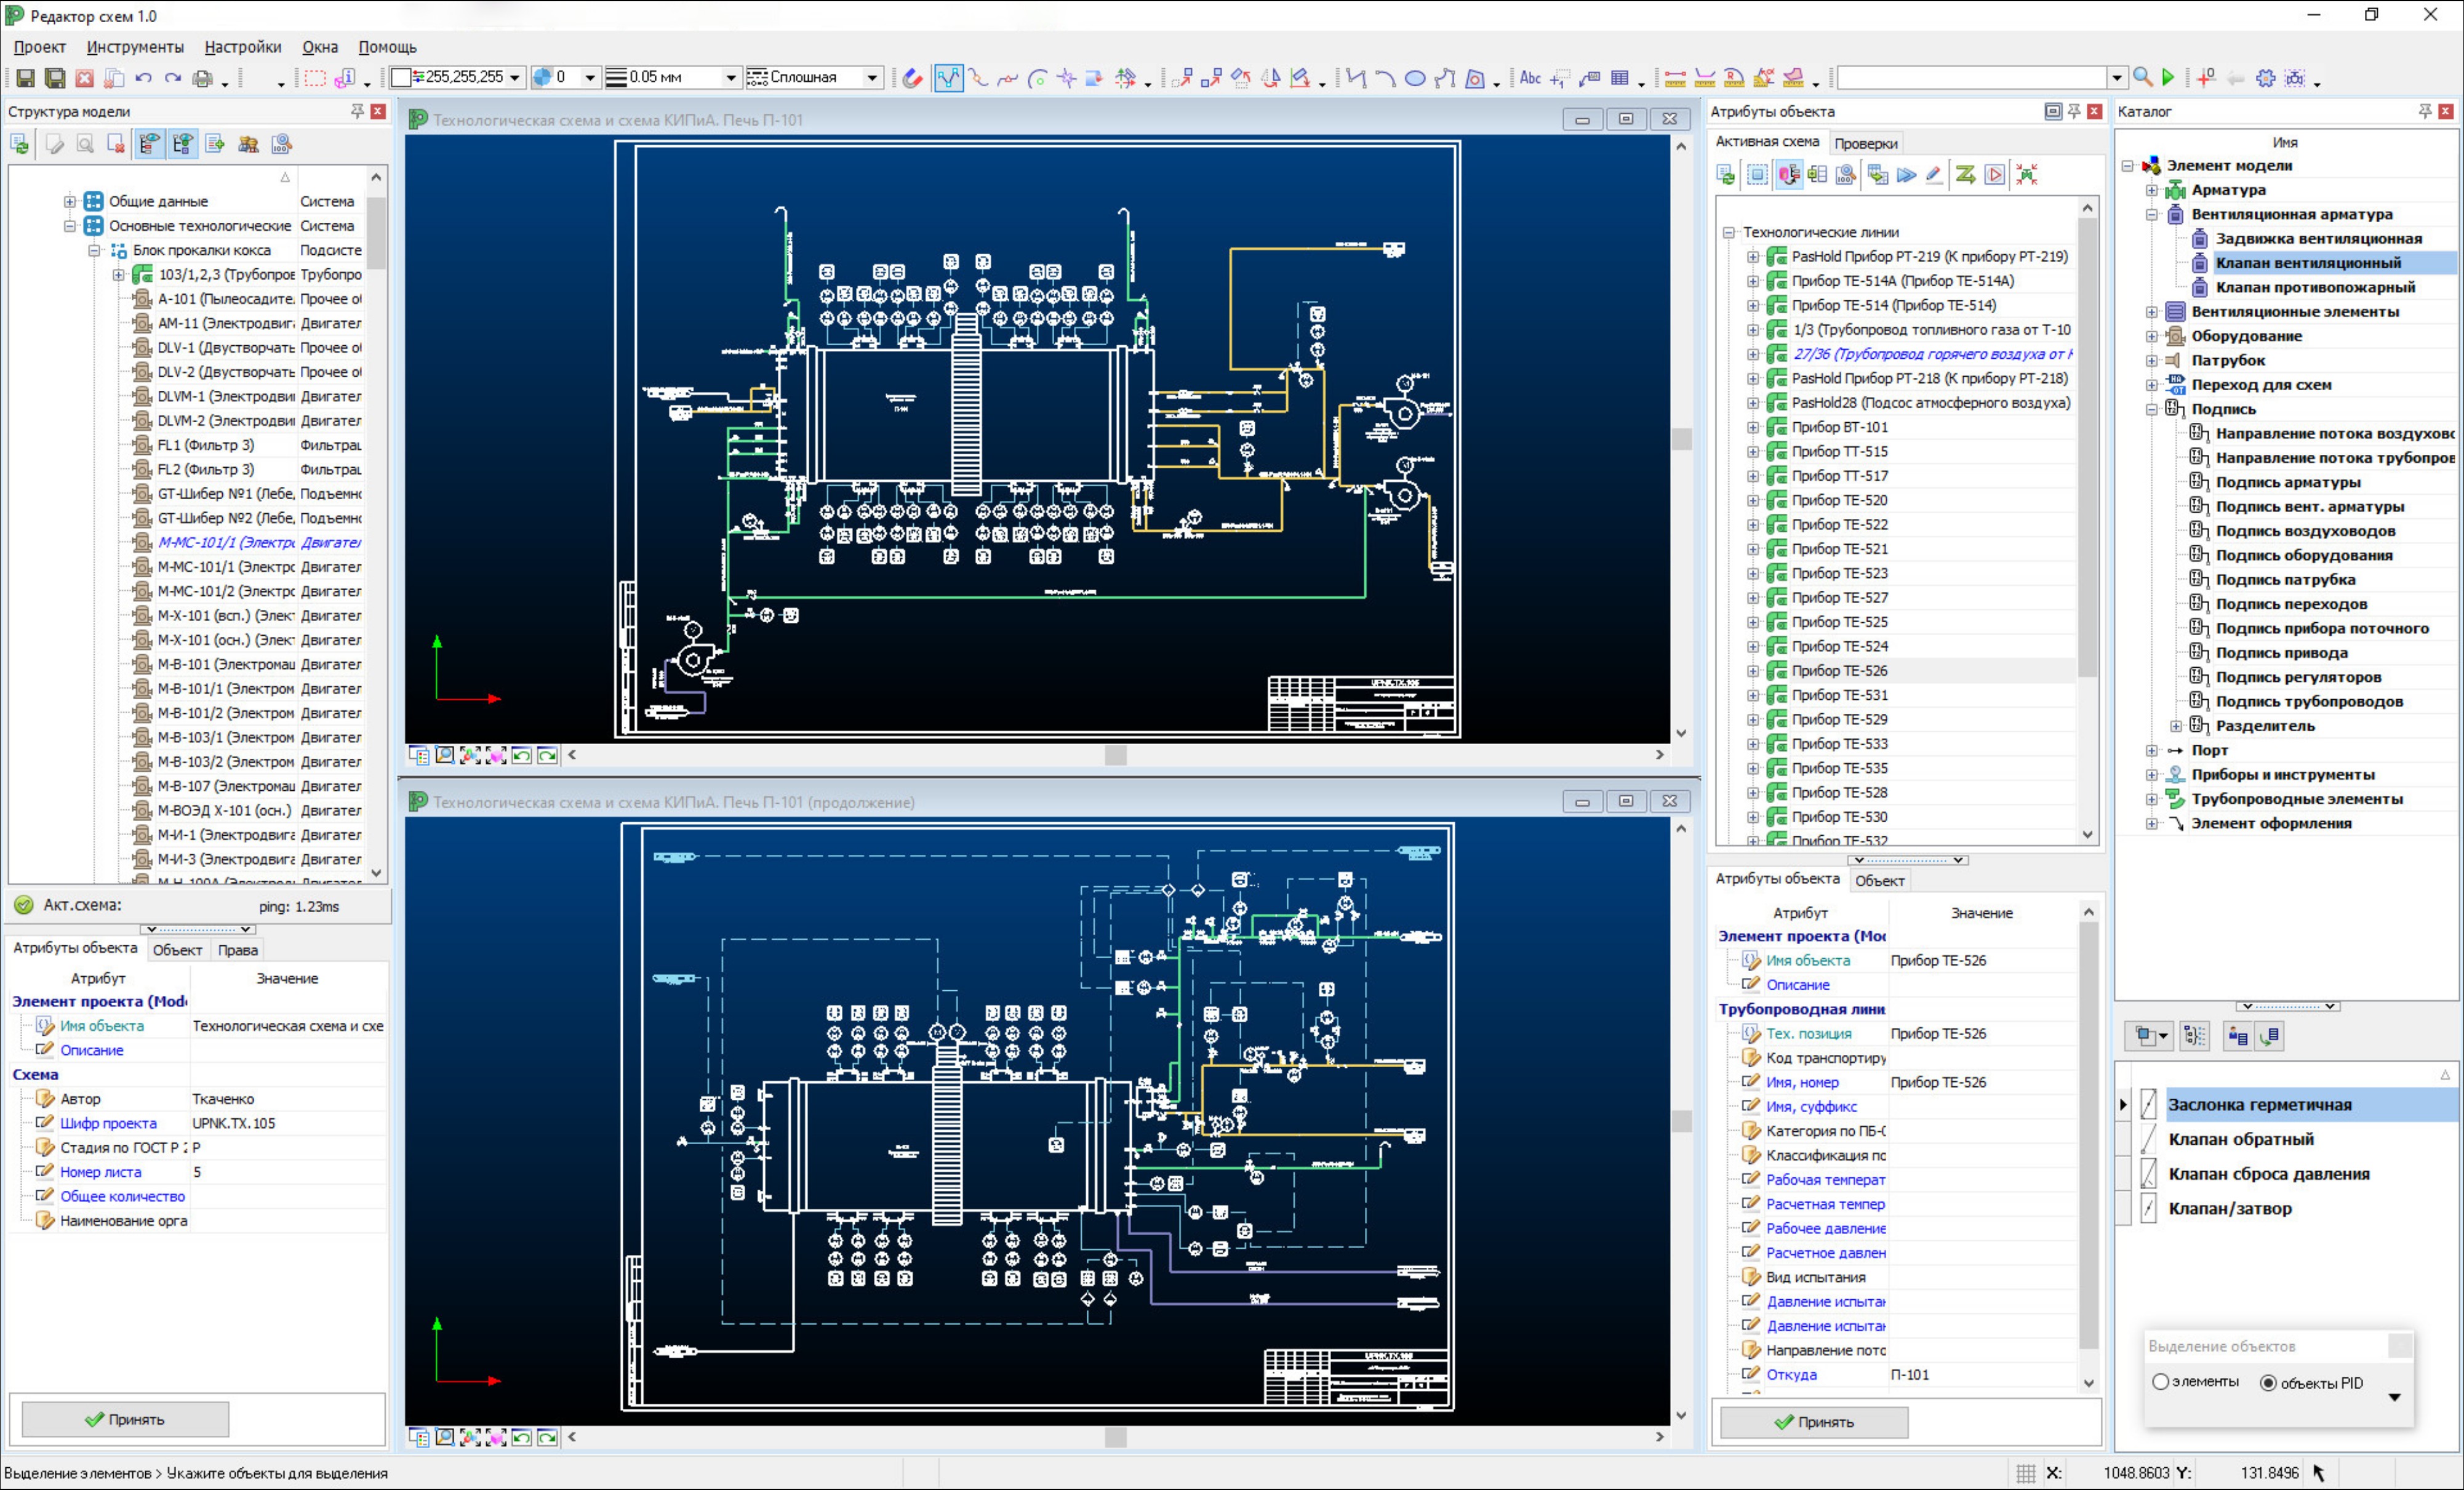Screen dimensions: 2464x1490
Task: Select the ellipse drawing tool
Action: [1415, 78]
